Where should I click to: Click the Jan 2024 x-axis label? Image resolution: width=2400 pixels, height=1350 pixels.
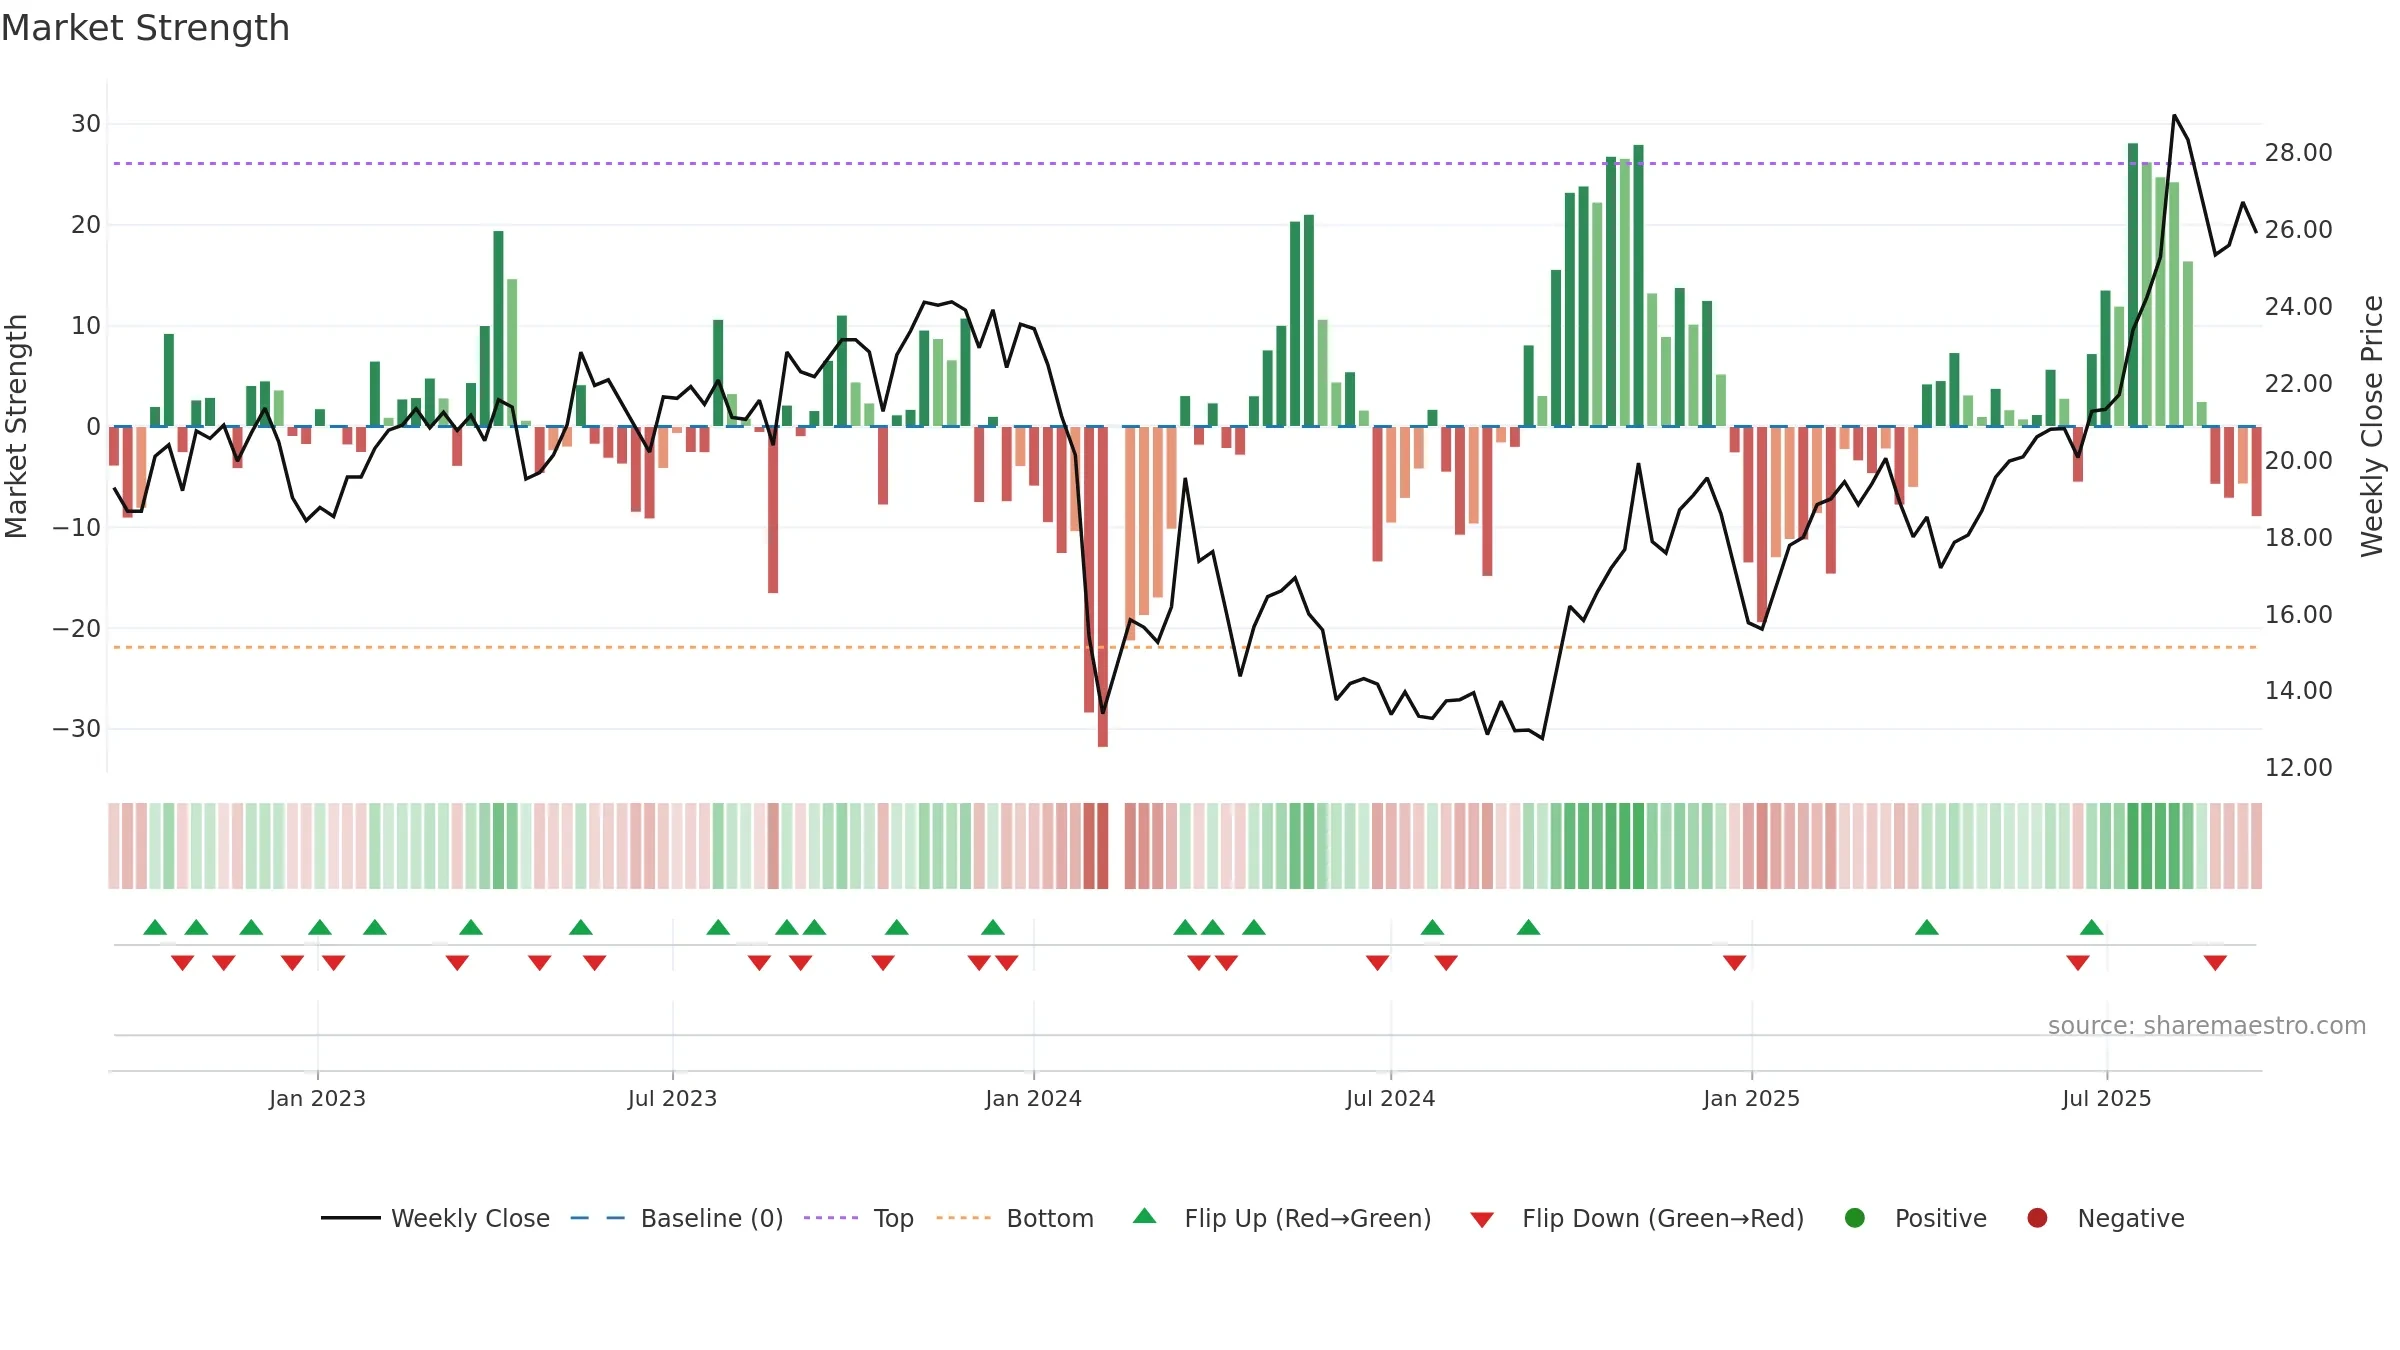coord(1033,1098)
